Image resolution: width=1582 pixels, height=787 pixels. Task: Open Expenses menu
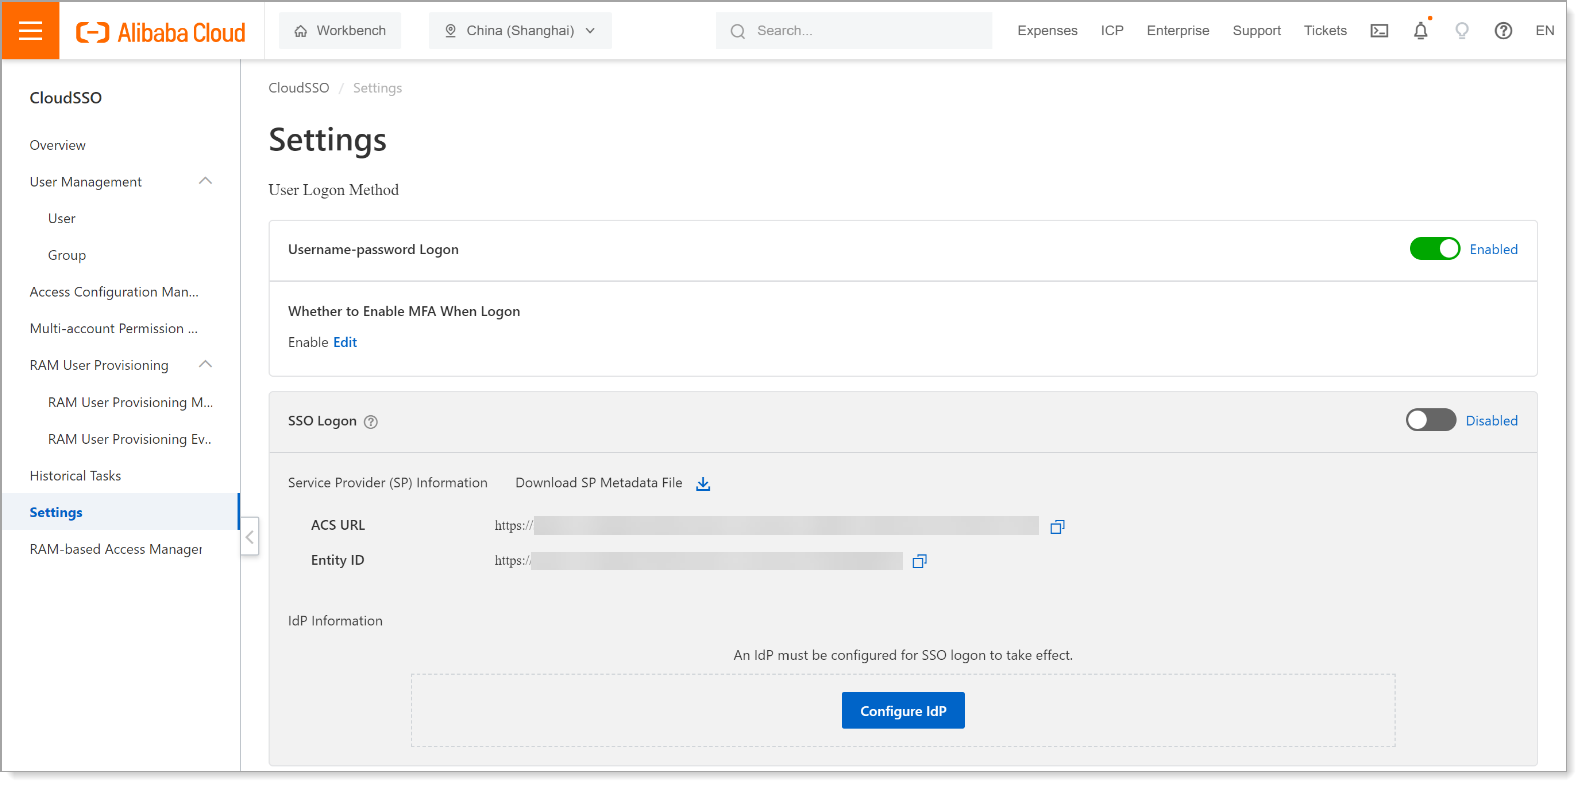point(1047,31)
